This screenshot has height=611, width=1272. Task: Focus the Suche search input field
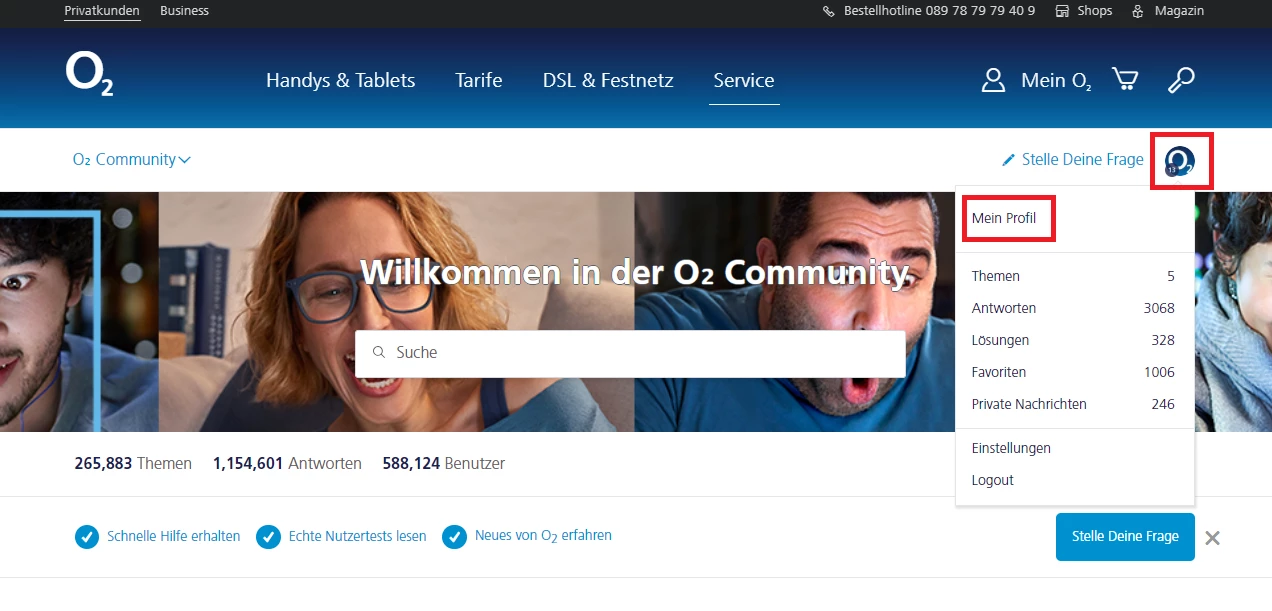point(630,354)
